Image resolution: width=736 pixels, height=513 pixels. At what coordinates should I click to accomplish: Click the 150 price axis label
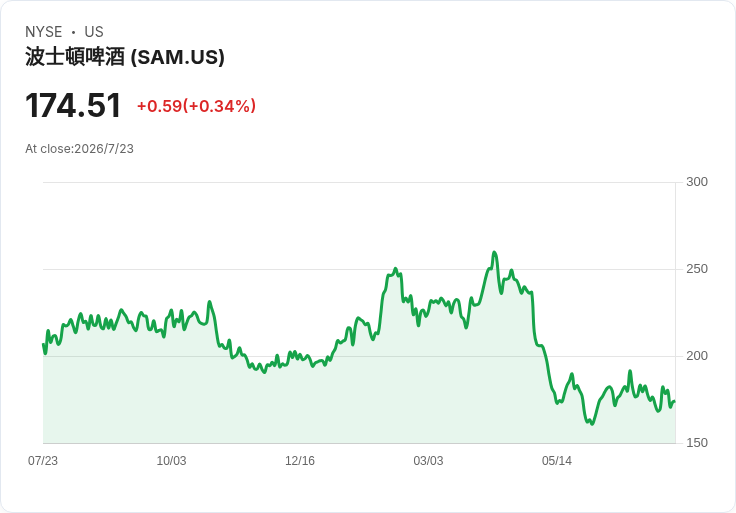tap(697, 443)
